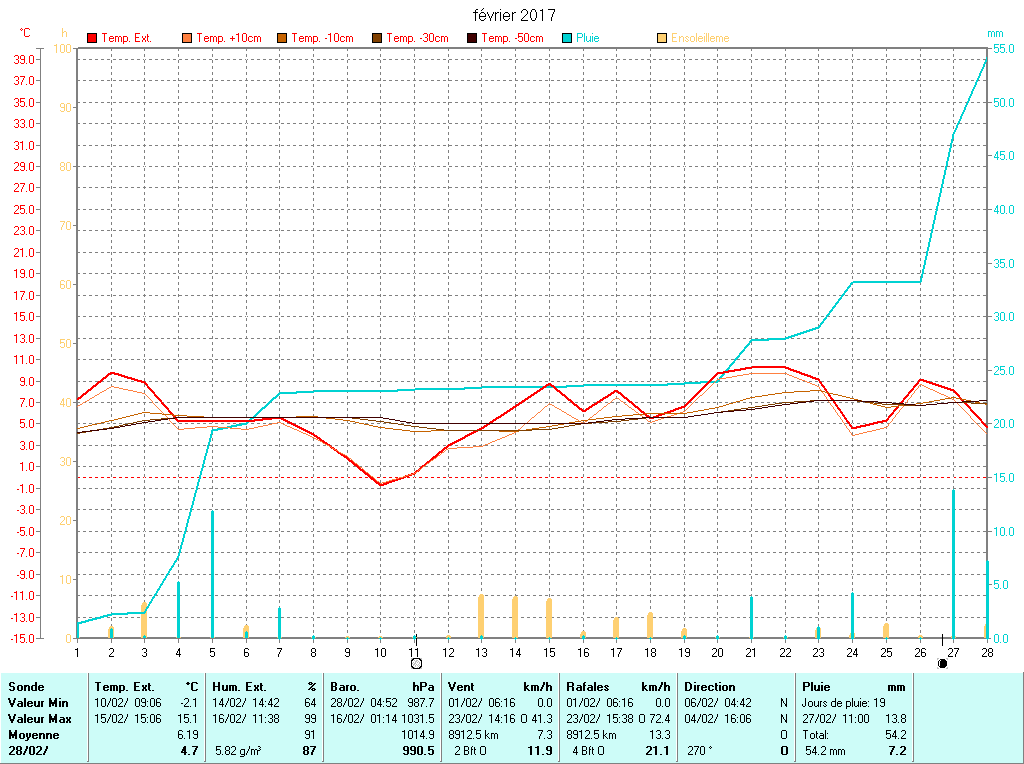This screenshot has width=1024, height=764.
Task: Select the Direction column header
Action: [709, 687]
